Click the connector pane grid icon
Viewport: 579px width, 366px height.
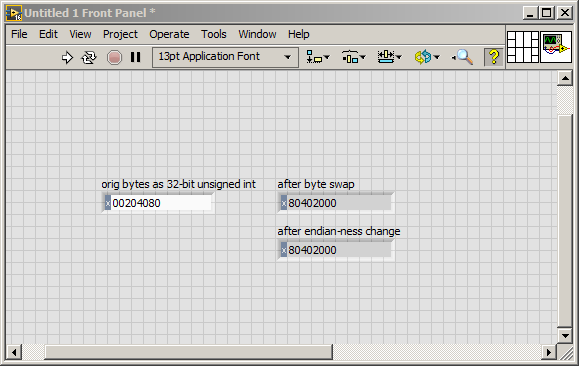pyautogui.click(x=523, y=47)
